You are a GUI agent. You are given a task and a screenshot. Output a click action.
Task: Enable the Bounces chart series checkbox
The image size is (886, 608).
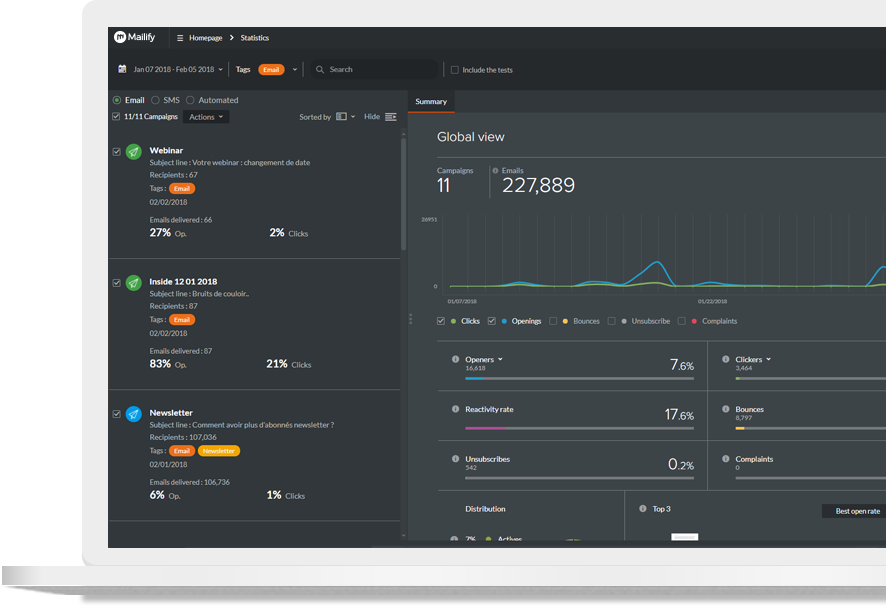553,321
